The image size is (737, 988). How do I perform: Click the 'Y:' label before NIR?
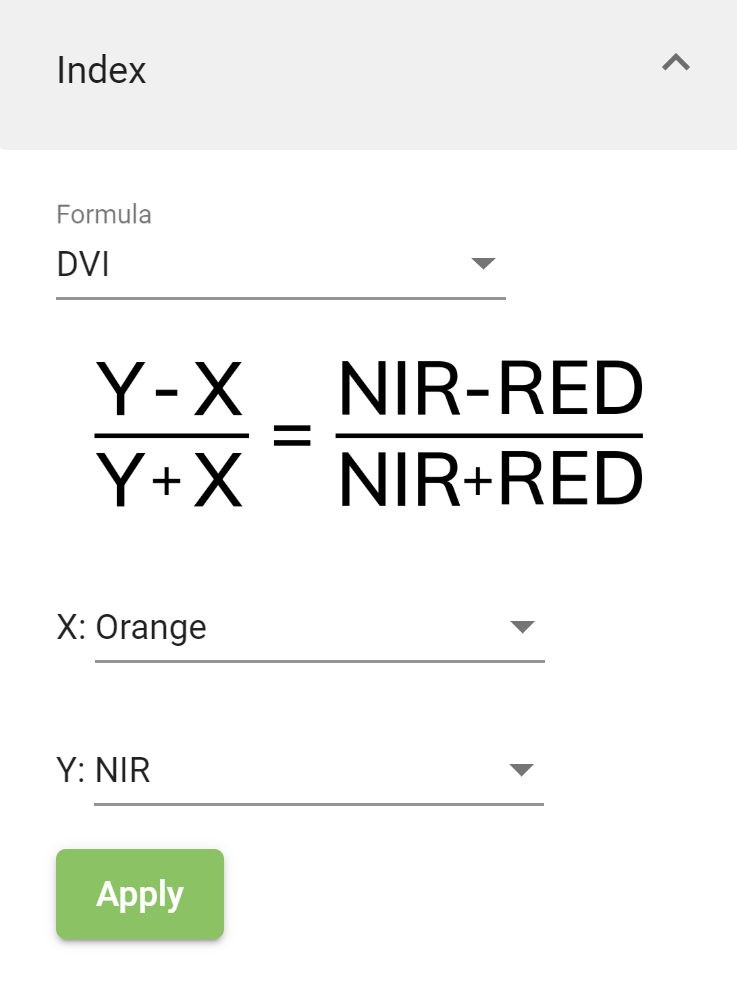(71, 771)
